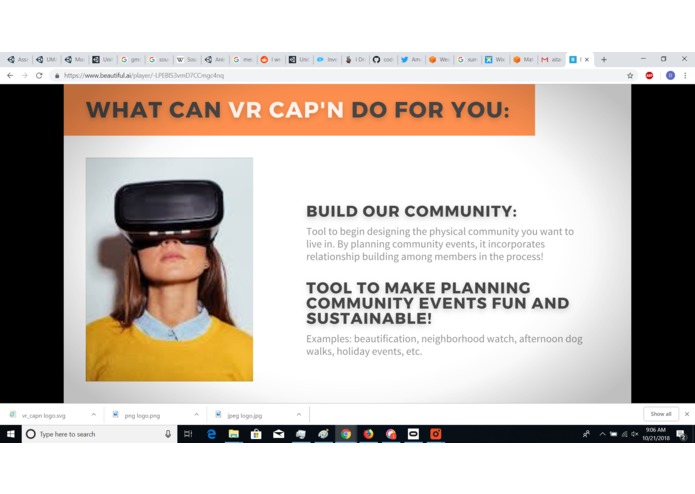Viewport: 695px width, 494px height.
Task: Open Task View on the taskbar
Action: (188, 434)
